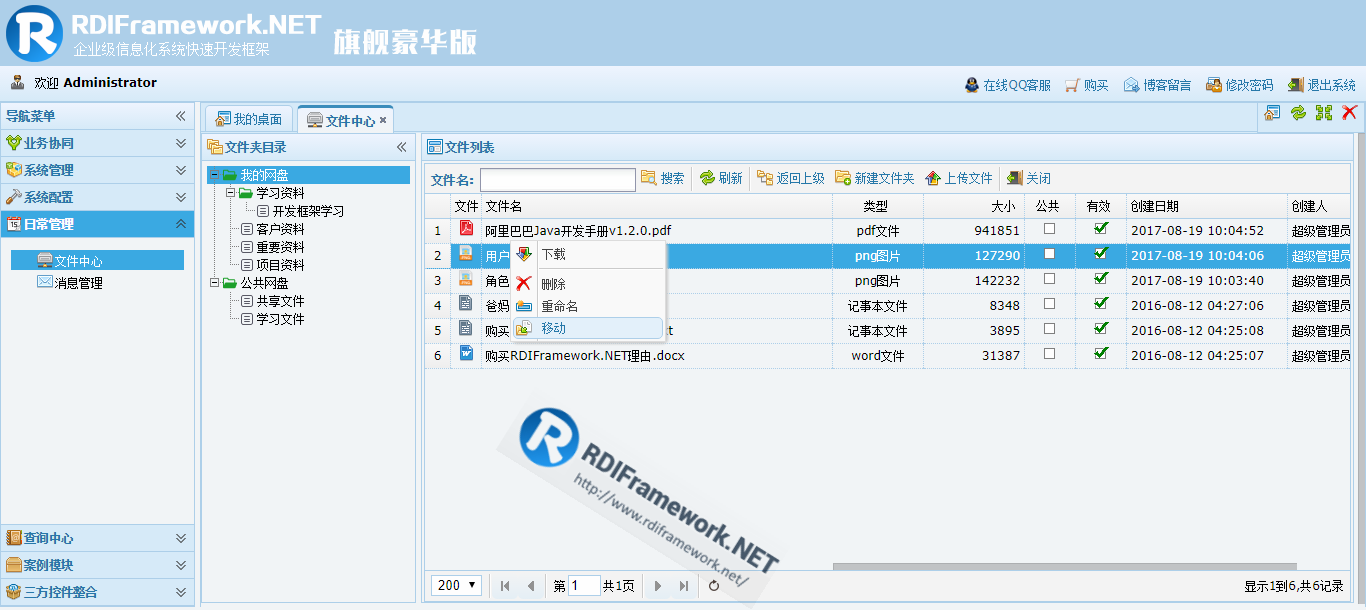Click the page number input box
The width and height of the screenshot is (1366, 610).
[584, 586]
